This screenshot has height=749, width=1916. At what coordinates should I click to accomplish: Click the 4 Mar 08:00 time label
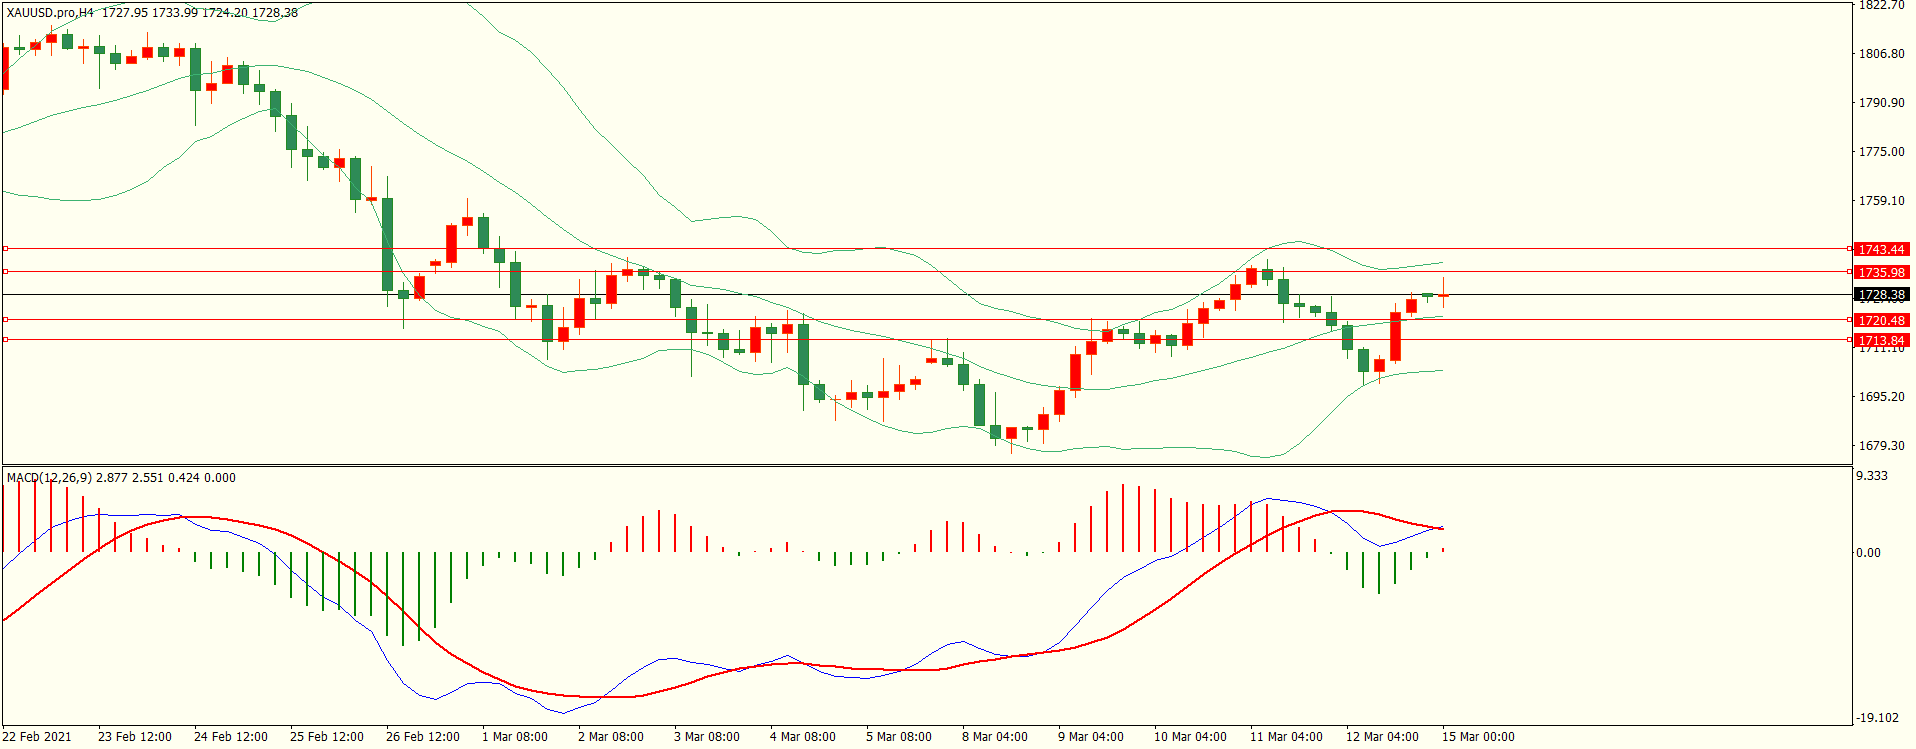803,737
